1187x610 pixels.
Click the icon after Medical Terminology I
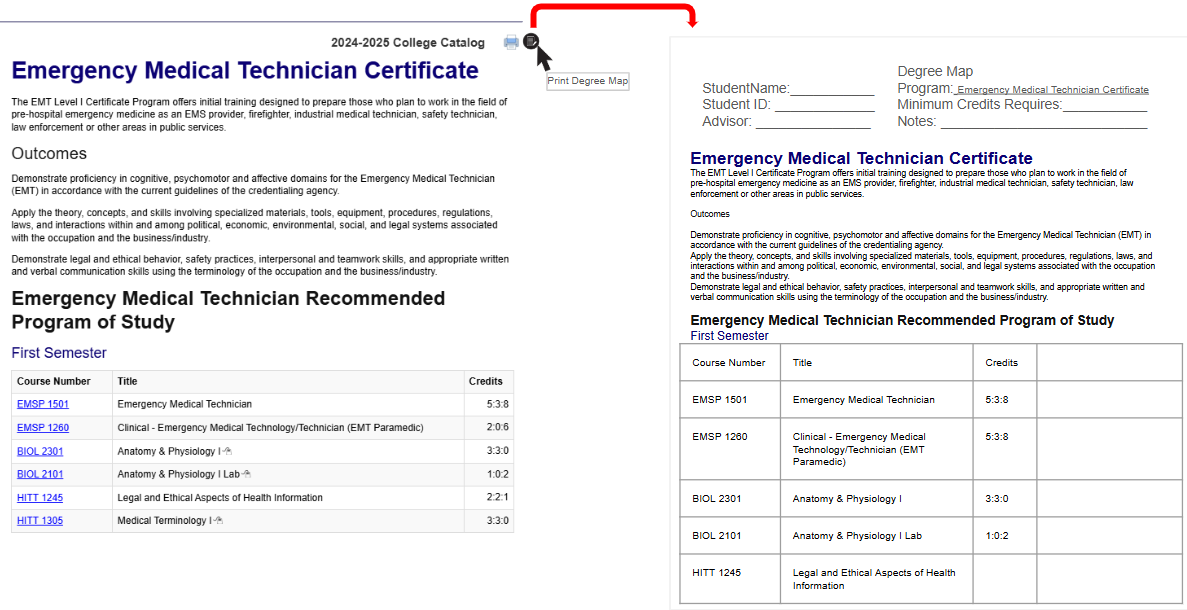pos(219,521)
